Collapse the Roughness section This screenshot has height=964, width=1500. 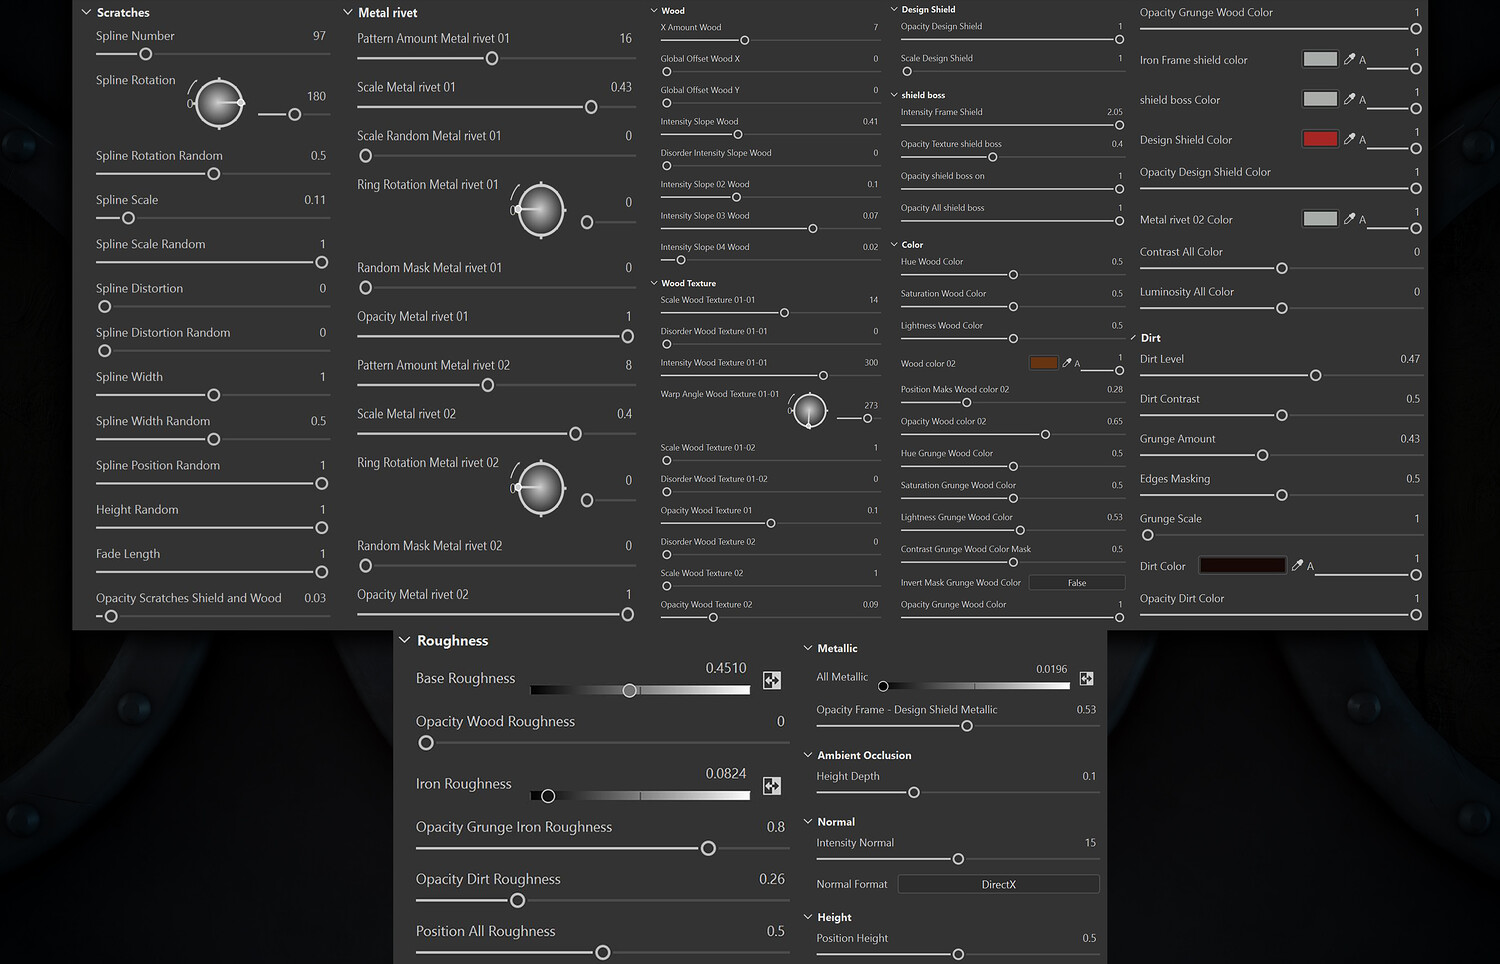[x=405, y=640]
